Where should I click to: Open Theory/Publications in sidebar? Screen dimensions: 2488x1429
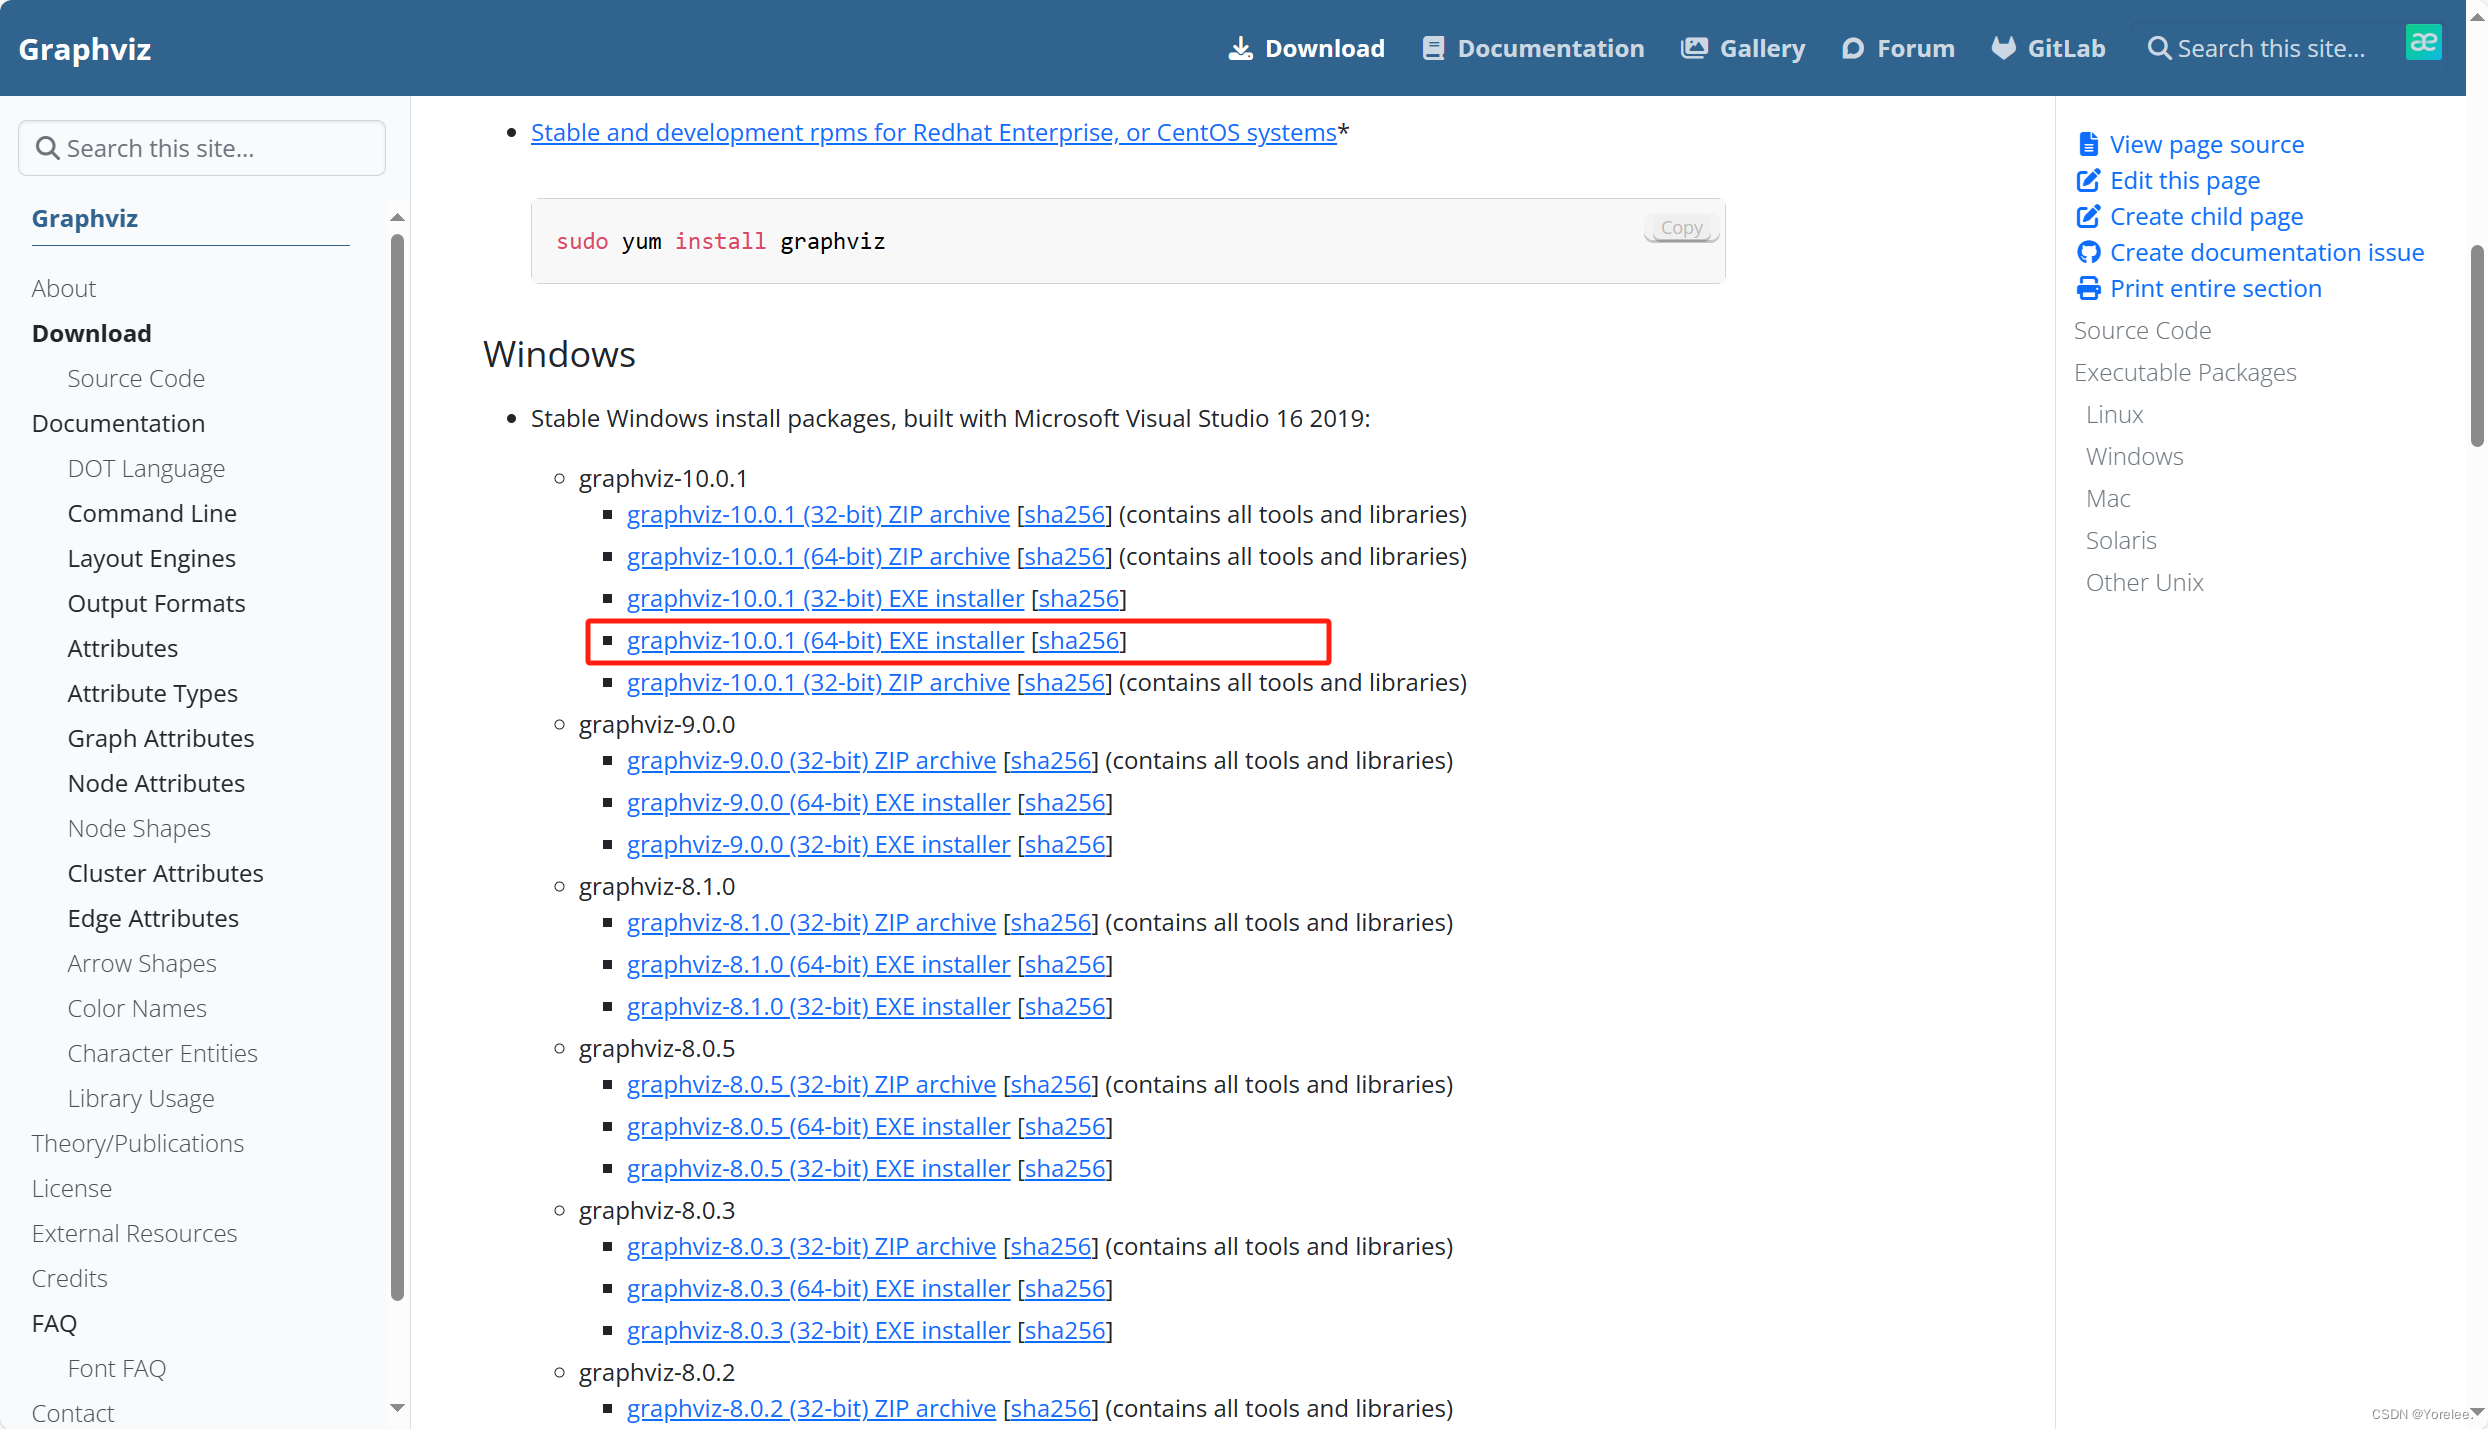[138, 1144]
